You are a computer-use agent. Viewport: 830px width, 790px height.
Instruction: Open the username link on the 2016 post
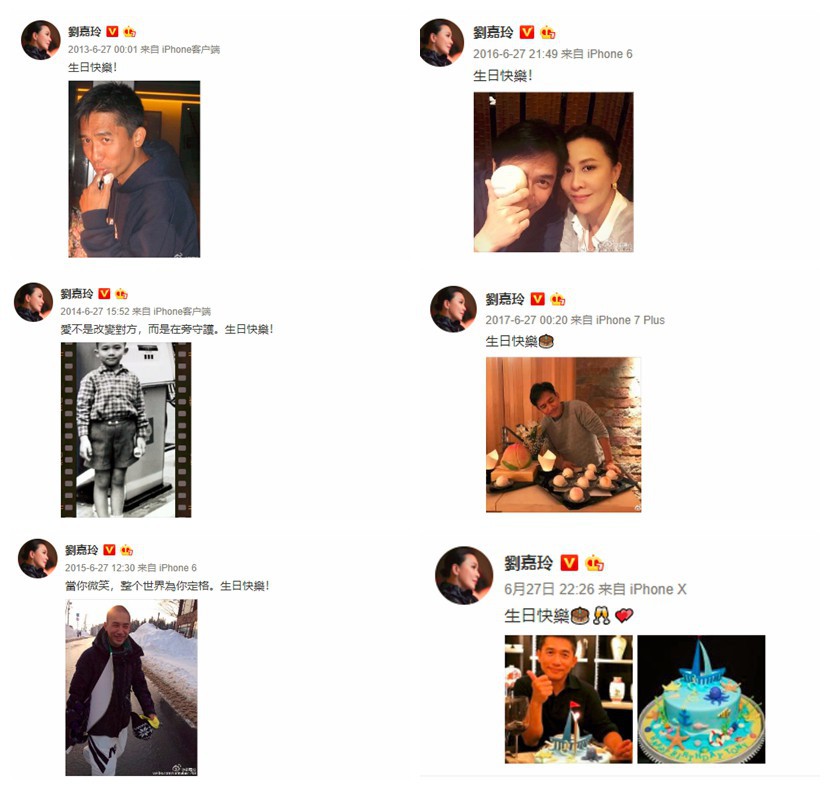493,33
